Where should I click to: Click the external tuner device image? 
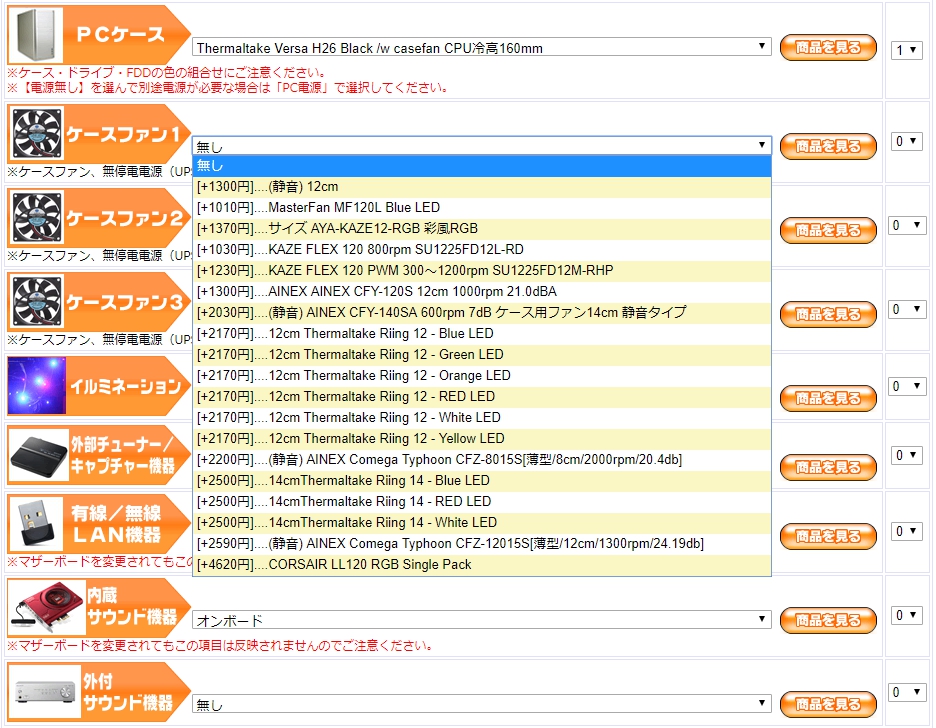point(39,456)
